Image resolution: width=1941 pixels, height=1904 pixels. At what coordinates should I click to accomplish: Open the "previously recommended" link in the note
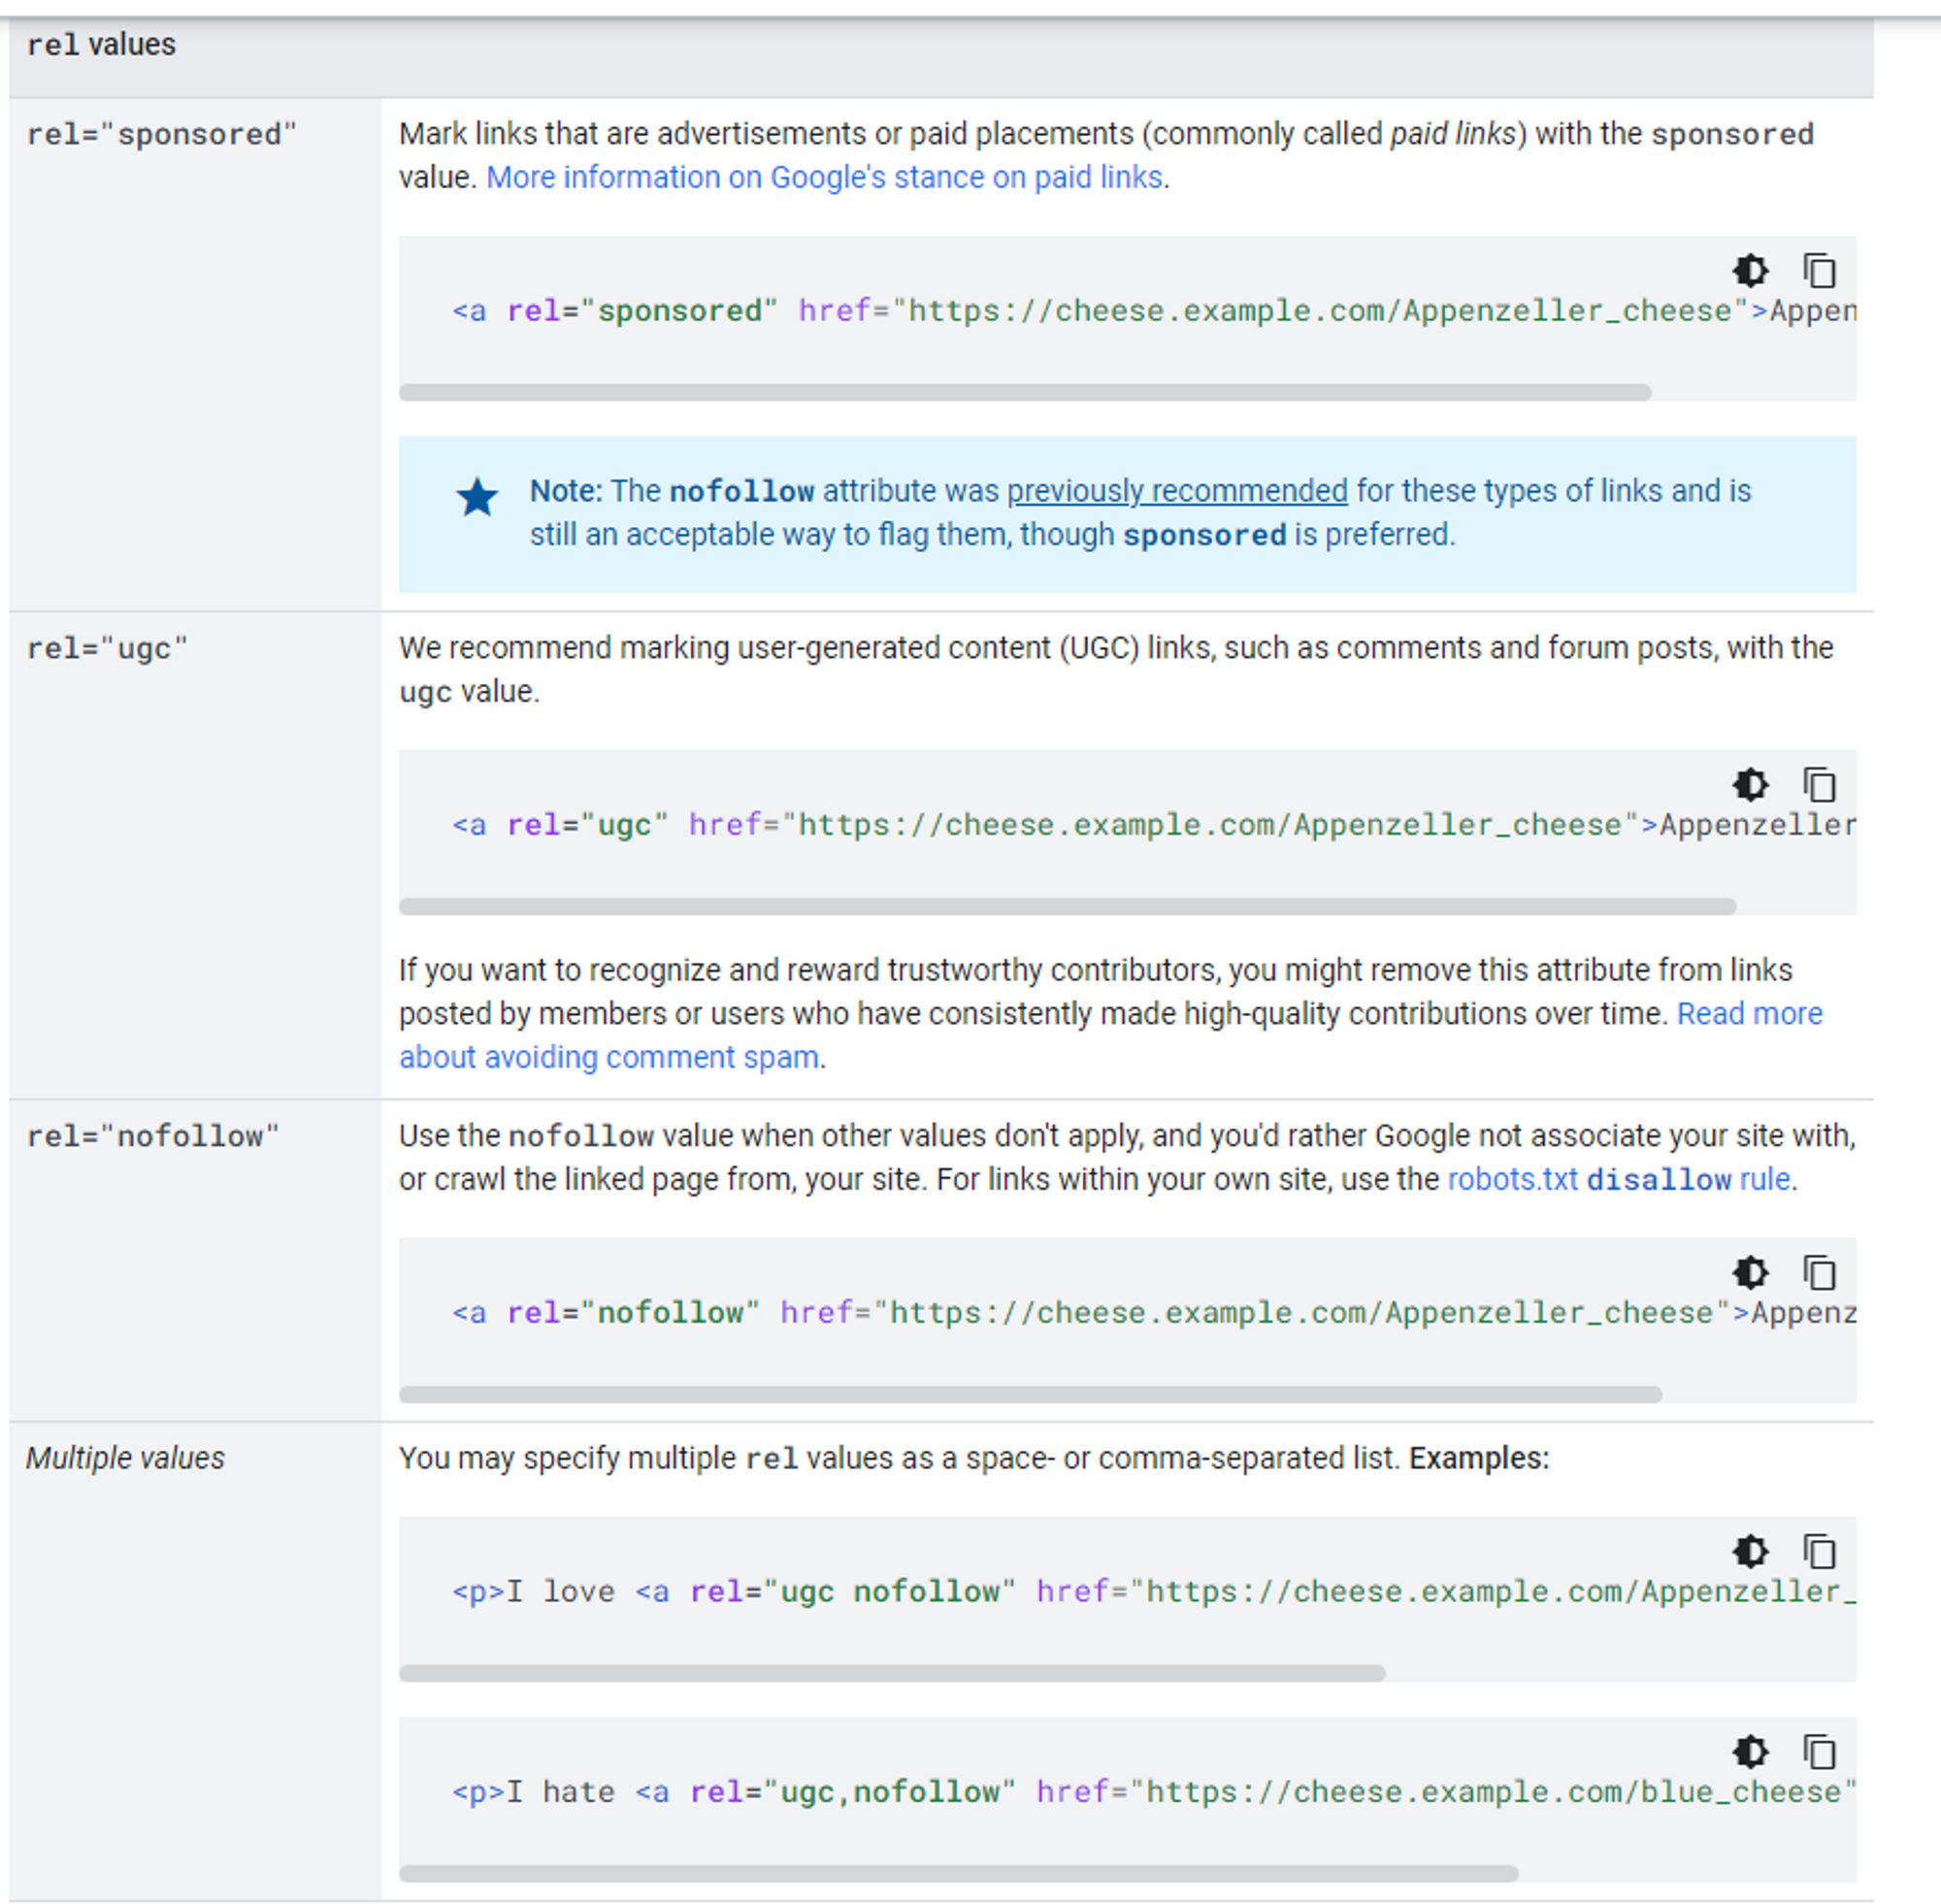pyautogui.click(x=1177, y=491)
